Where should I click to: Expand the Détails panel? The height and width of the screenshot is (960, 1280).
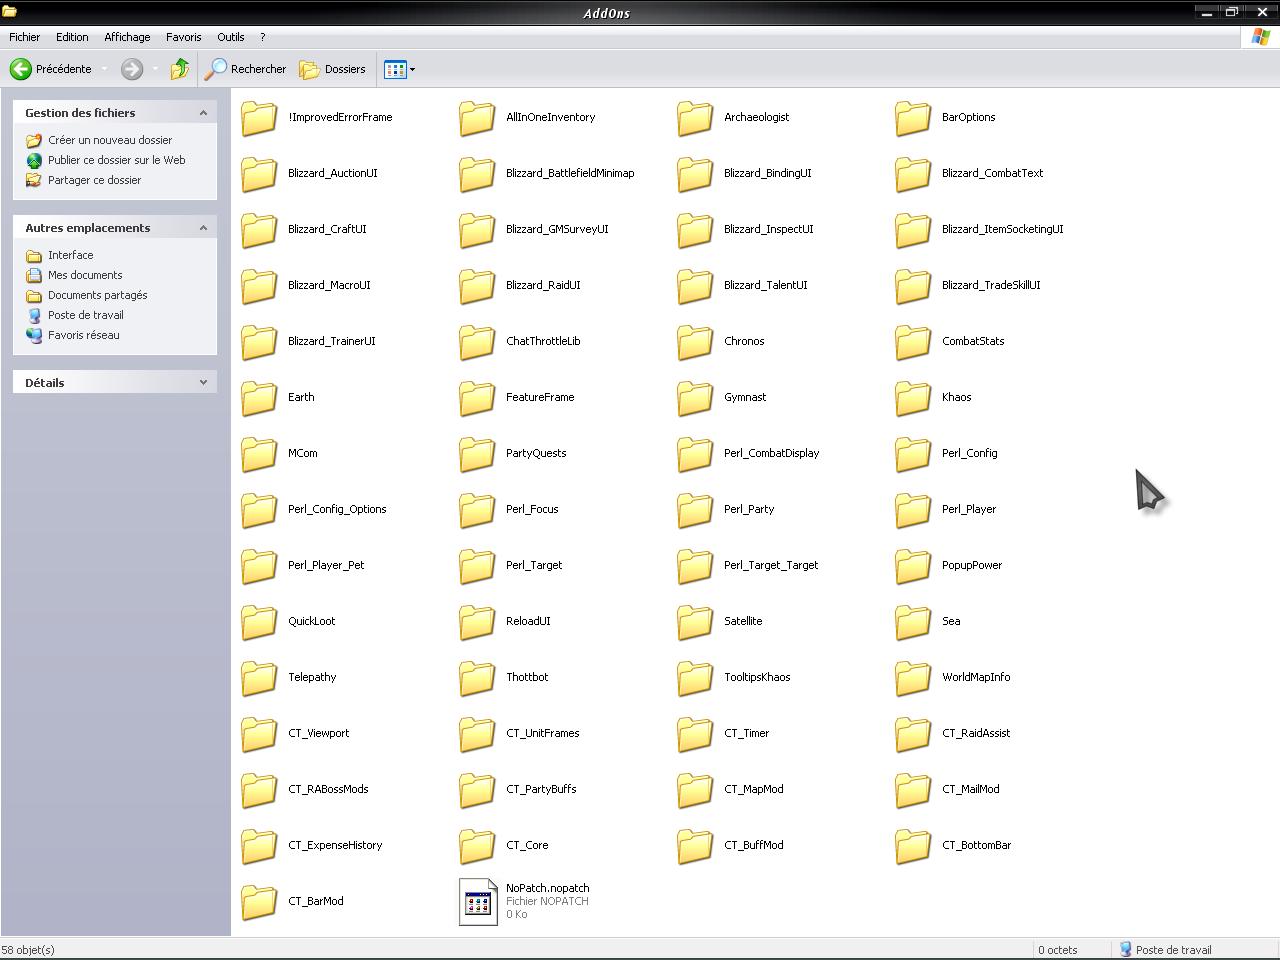click(x=203, y=383)
